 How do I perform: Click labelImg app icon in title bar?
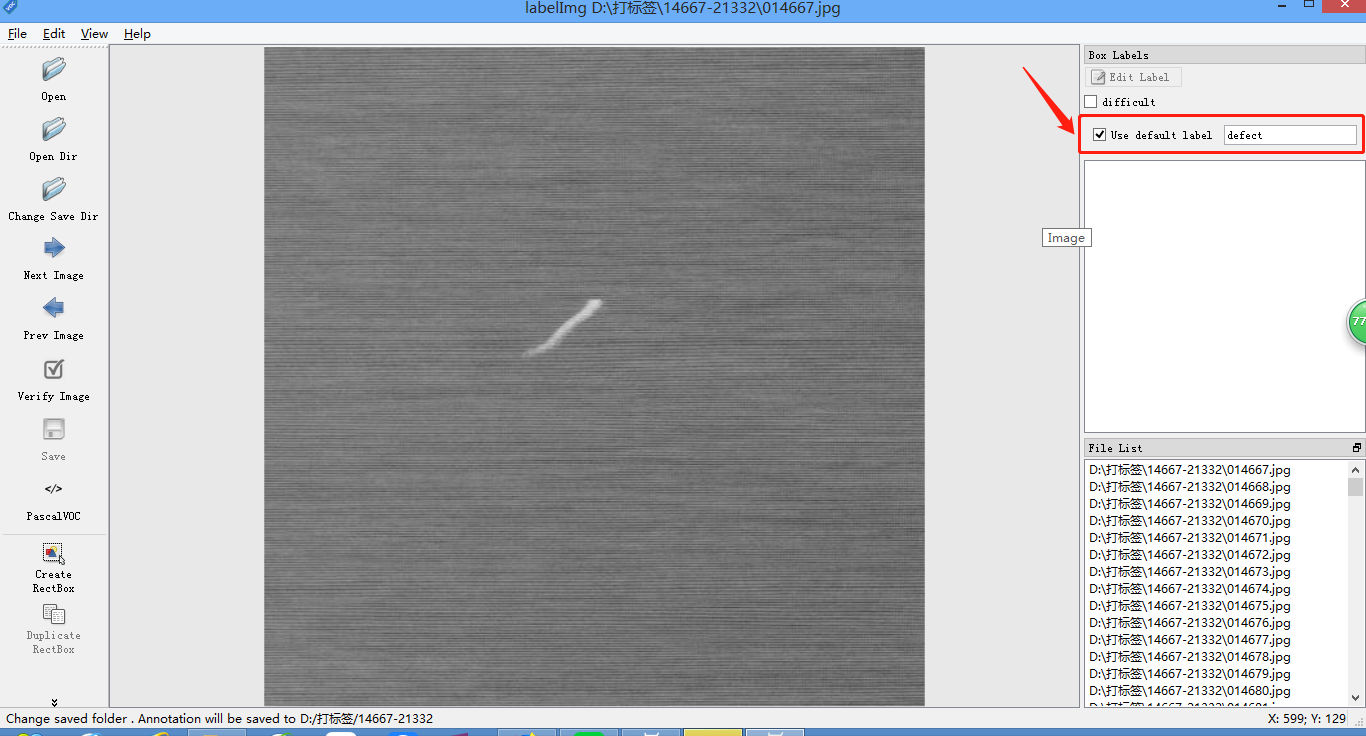click(11, 6)
